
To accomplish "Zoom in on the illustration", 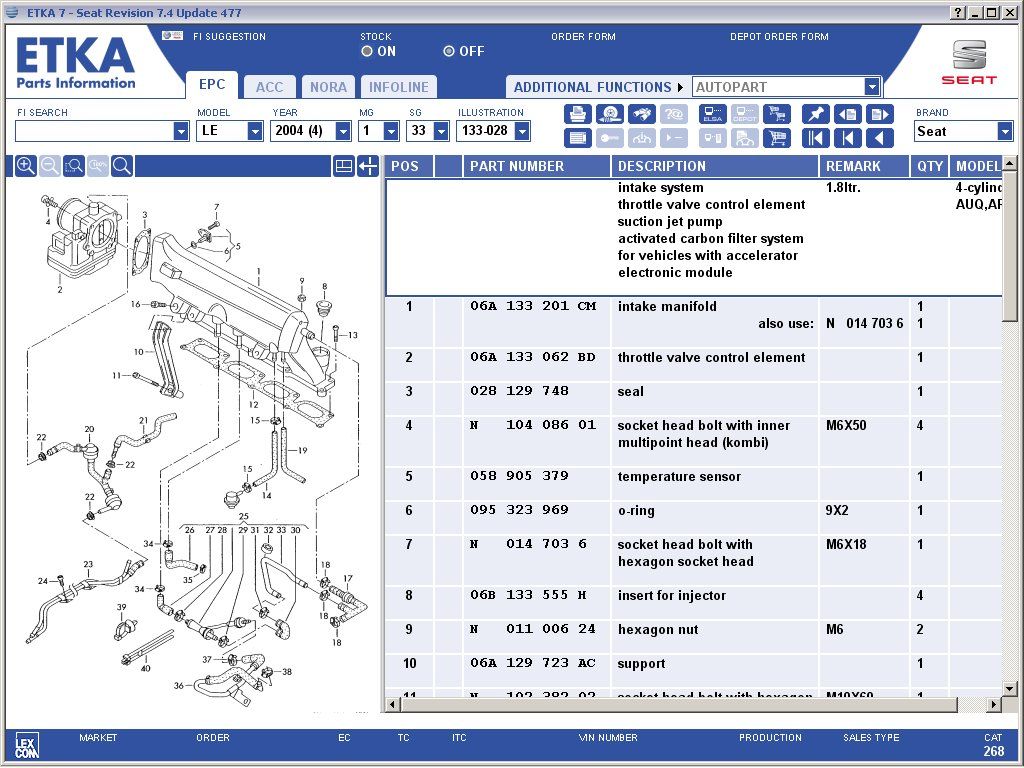I will click(x=25, y=166).
